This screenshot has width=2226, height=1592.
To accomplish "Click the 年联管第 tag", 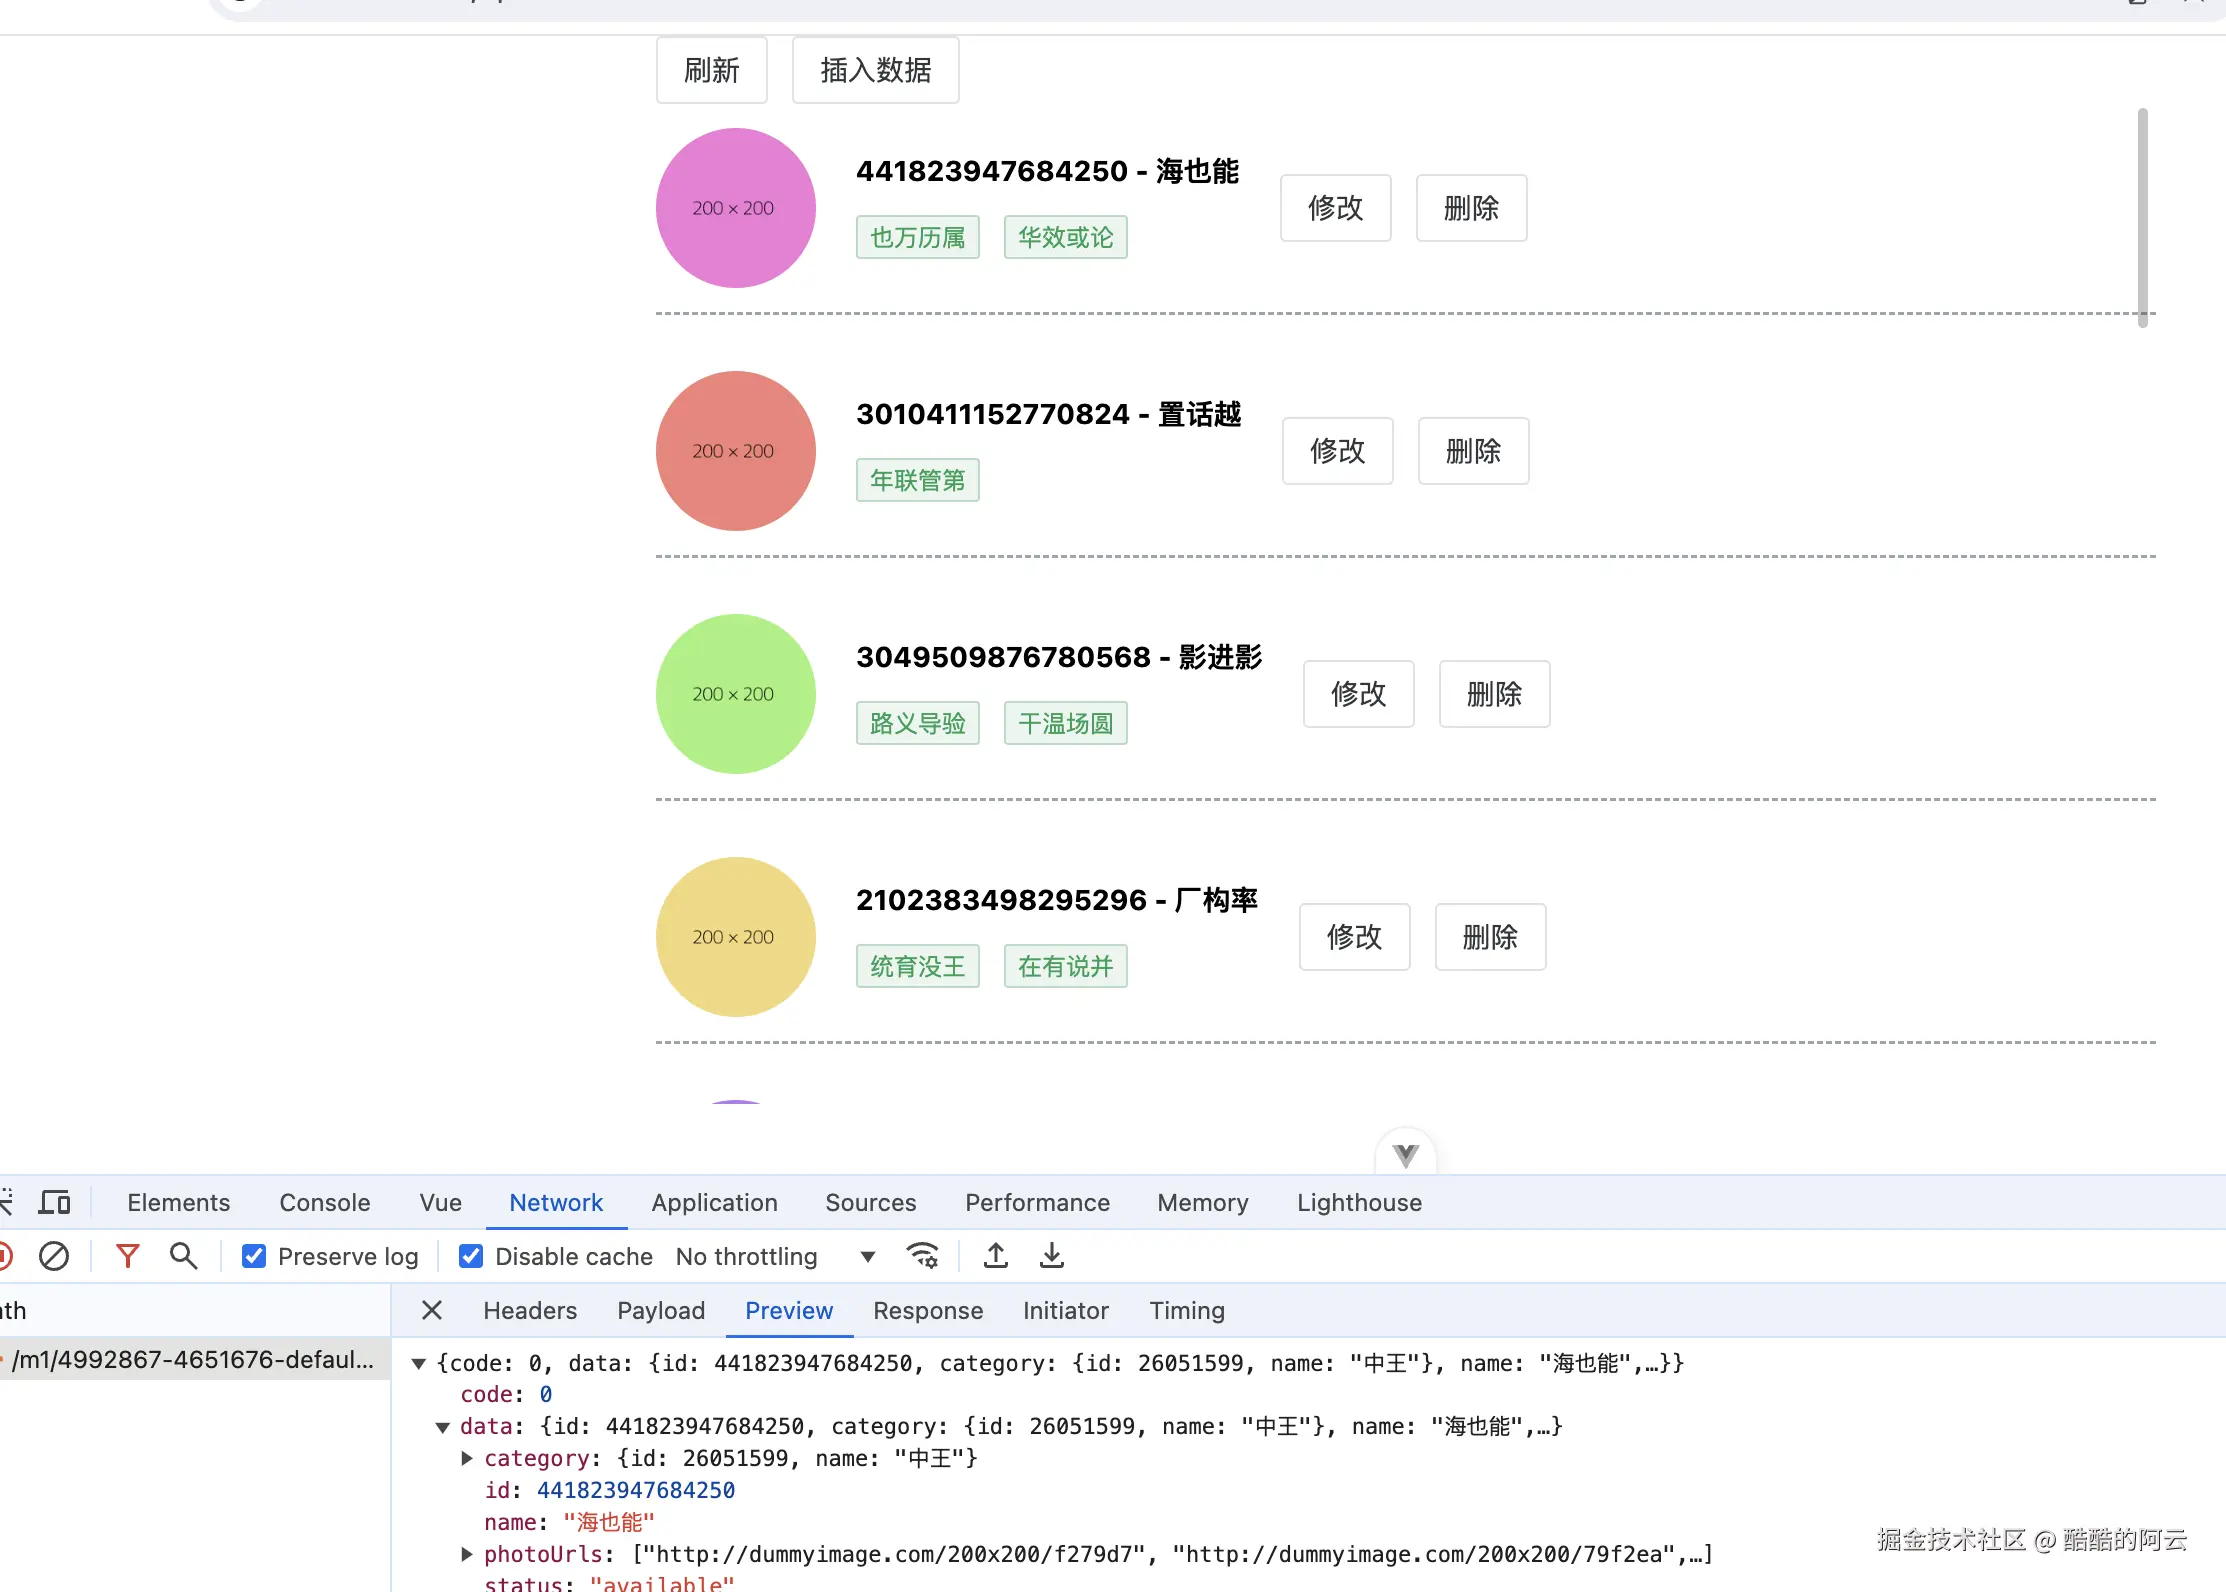I will click(918, 480).
